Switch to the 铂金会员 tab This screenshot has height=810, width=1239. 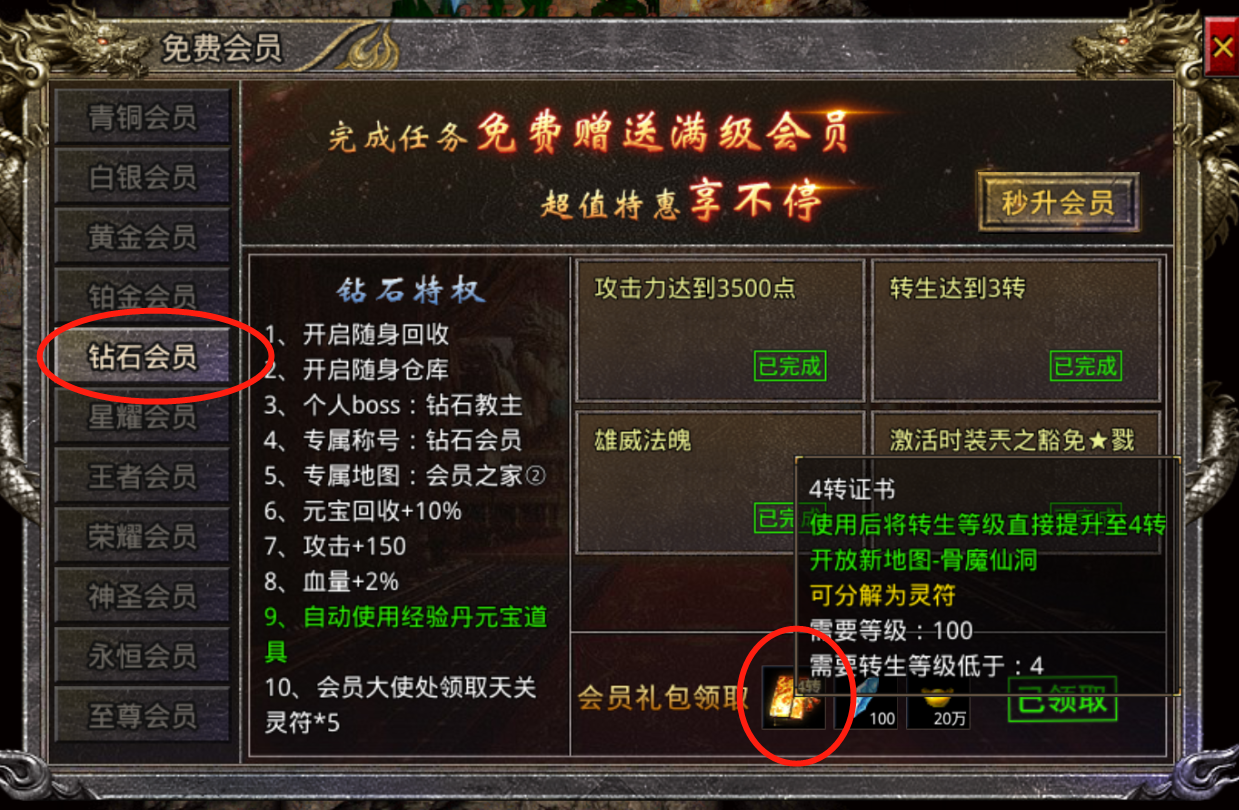pyautogui.click(x=142, y=296)
